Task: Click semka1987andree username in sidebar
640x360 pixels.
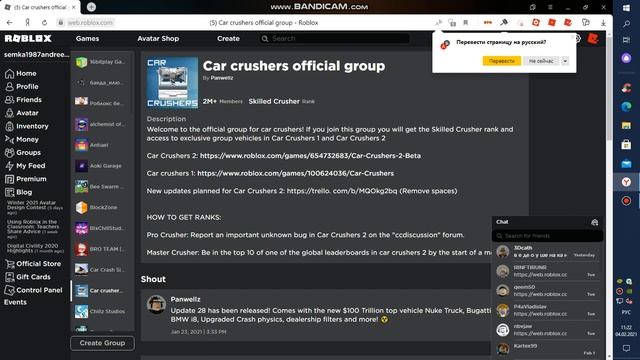Action: (x=37, y=54)
